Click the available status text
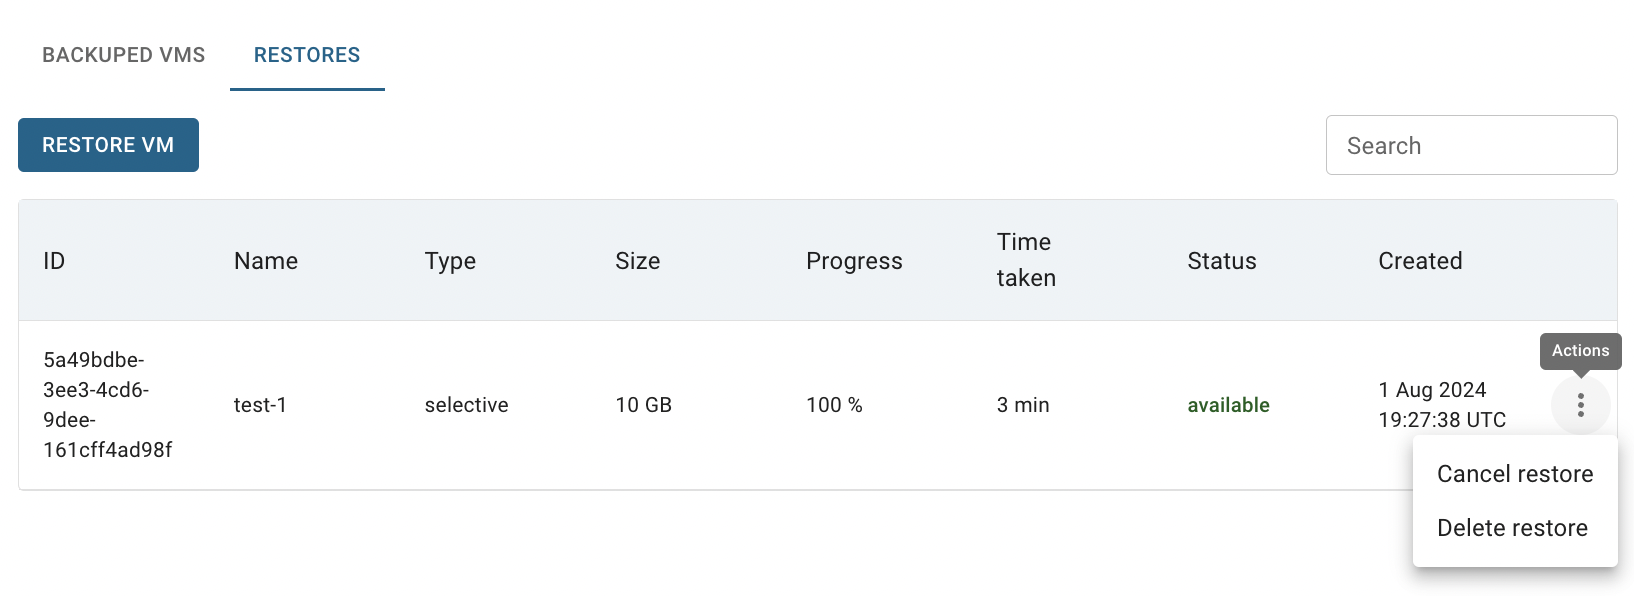 [x=1228, y=405]
